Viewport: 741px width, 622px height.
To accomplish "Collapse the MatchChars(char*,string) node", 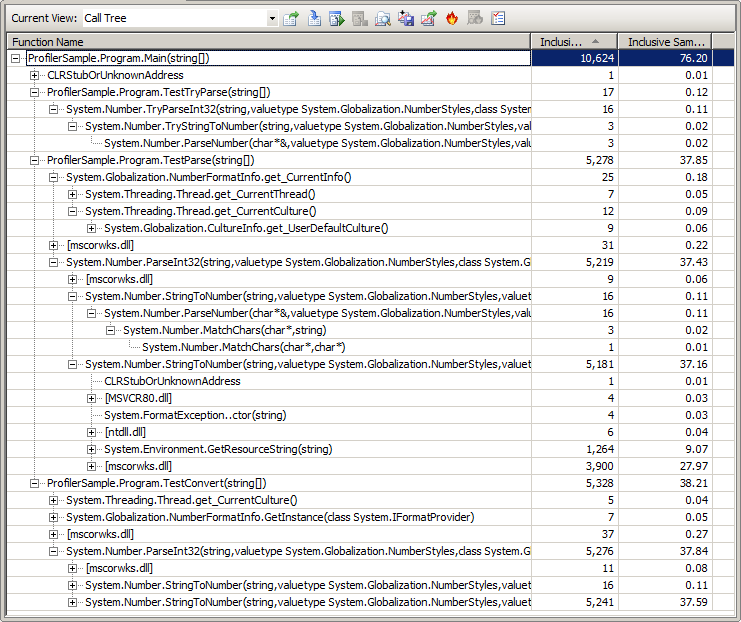I will pos(110,330).
